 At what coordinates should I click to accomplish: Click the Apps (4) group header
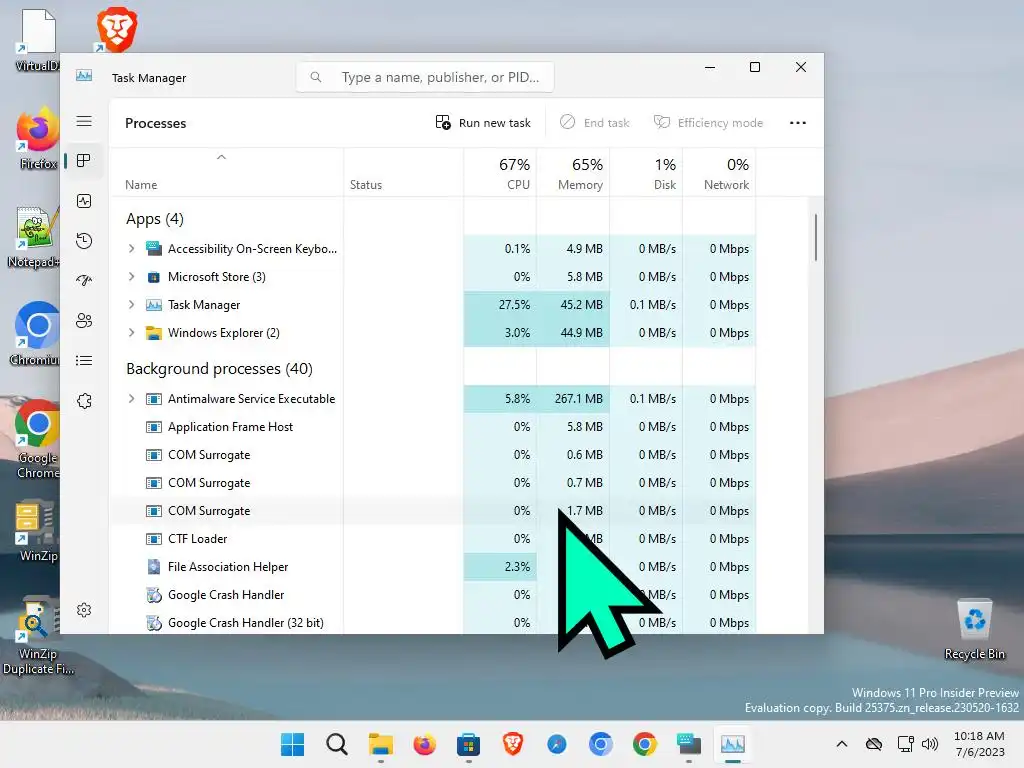(155, 219)
